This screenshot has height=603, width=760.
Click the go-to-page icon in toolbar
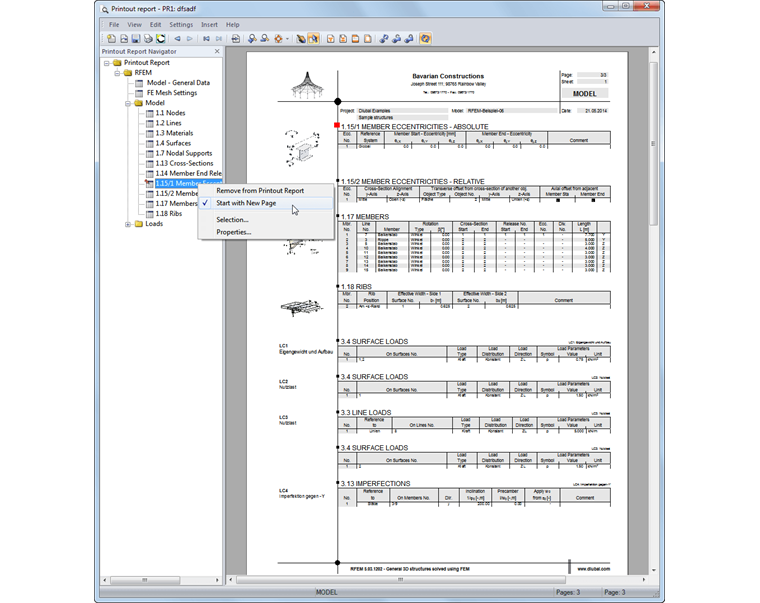(x=236, y=39)
